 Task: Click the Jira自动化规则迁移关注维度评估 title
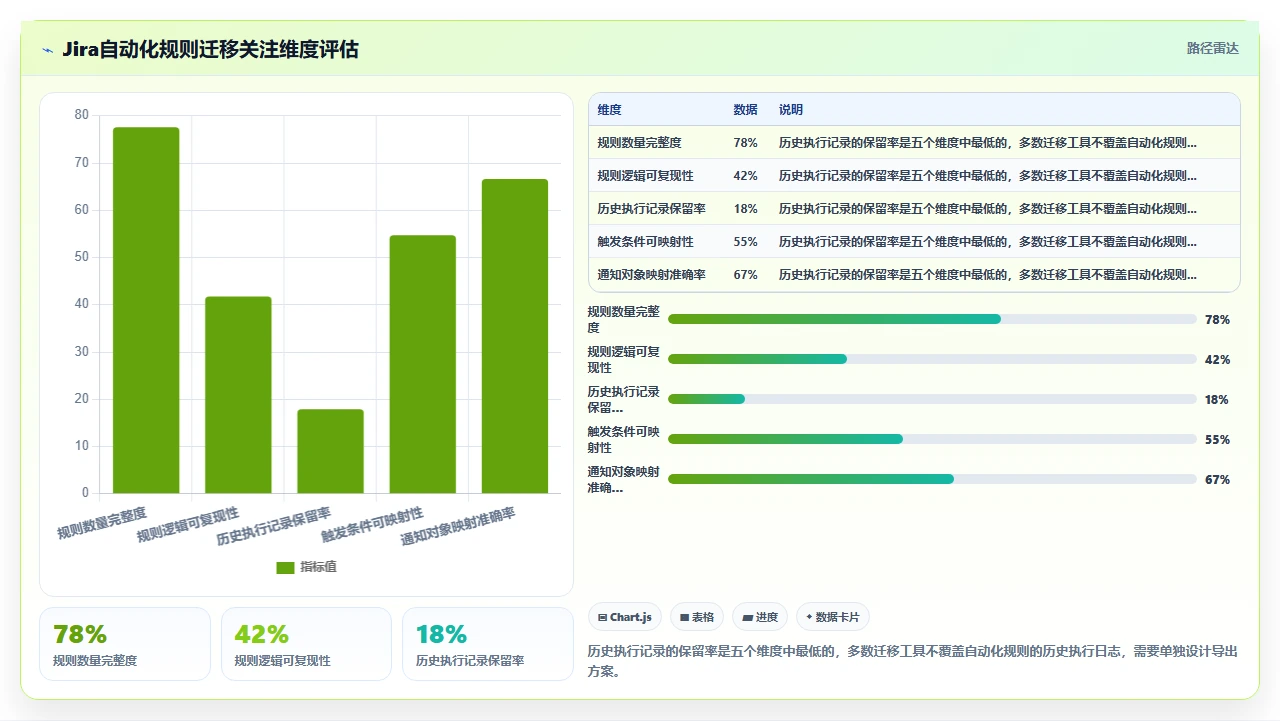[x=210, y=49]
